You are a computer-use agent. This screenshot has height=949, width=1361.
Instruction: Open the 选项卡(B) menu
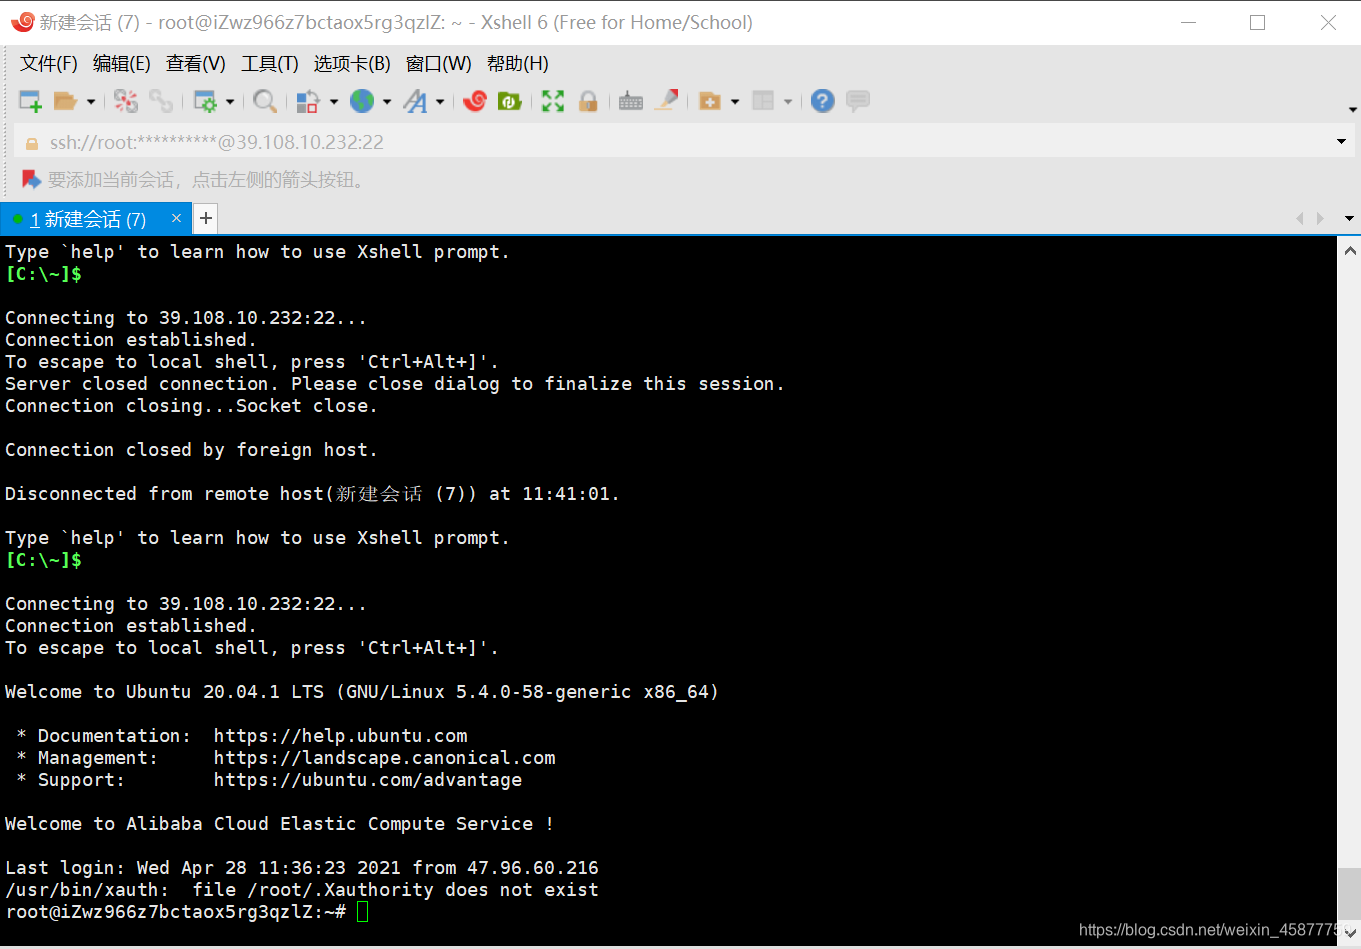tap(352, 64)
